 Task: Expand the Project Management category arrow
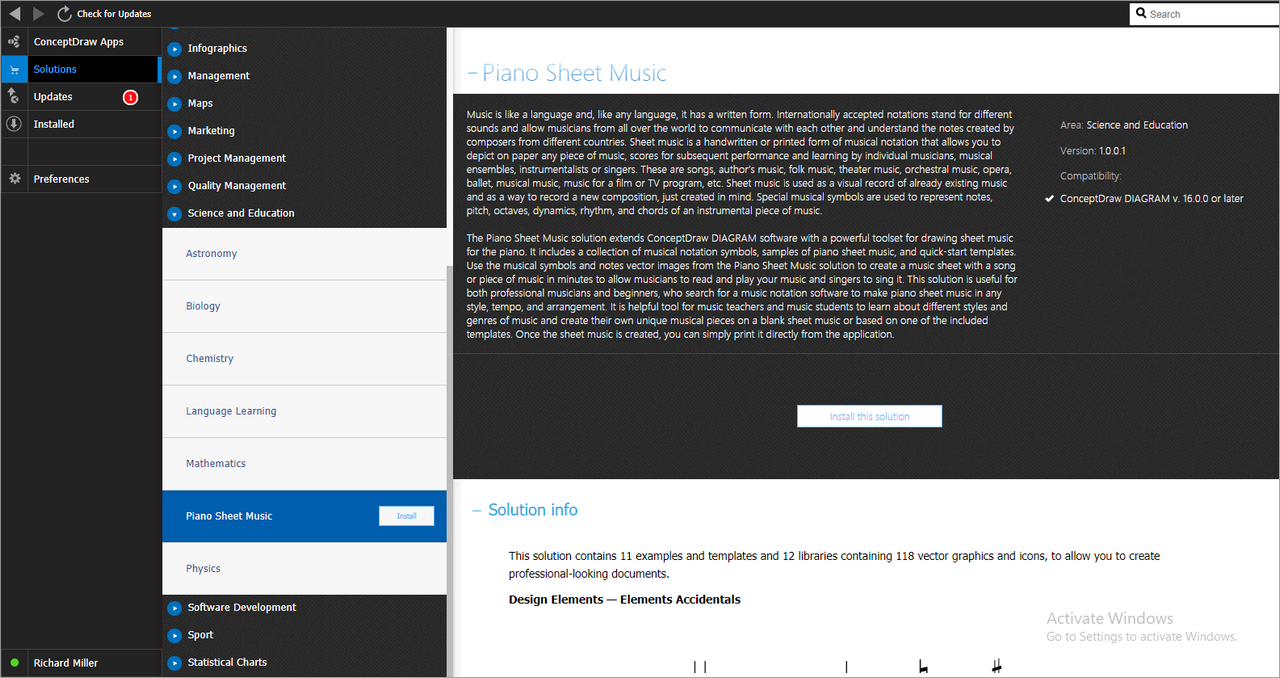click(x=175, y=158)
